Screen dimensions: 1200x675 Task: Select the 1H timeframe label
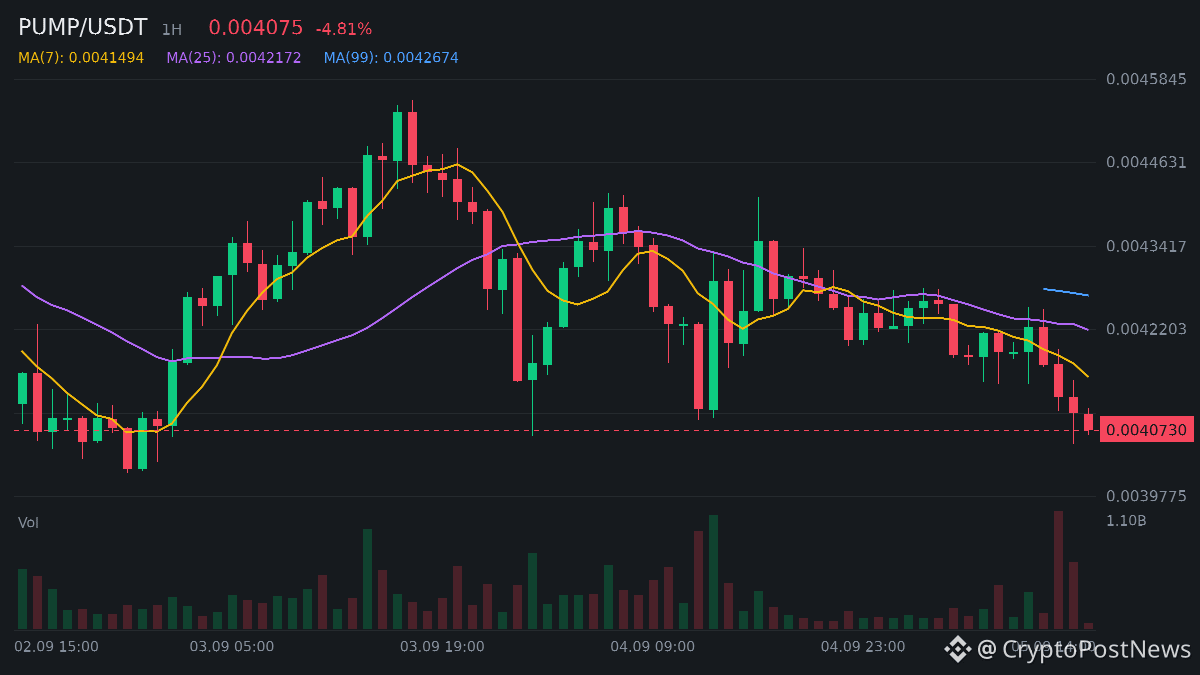pos(172,30)
